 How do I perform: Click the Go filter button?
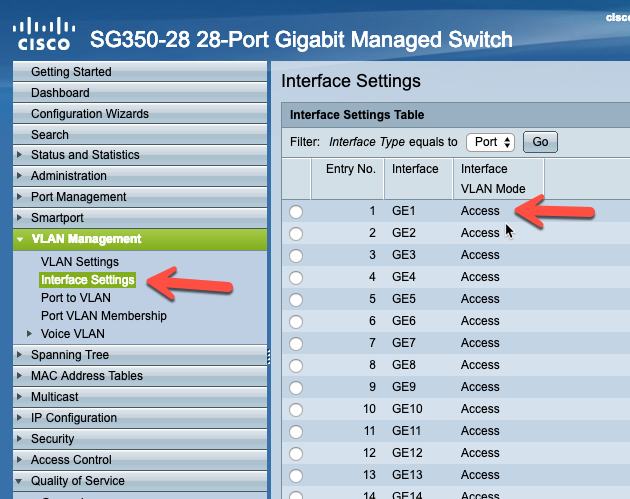(x=540, y=142)
